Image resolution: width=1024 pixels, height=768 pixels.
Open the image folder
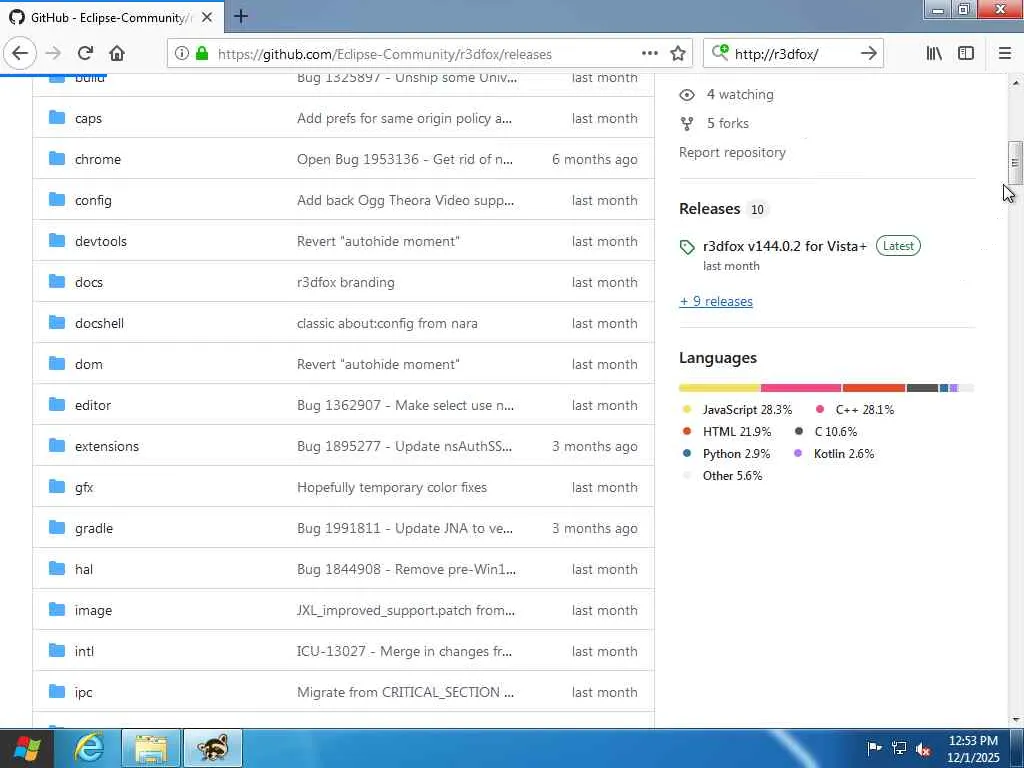click(93, 611)
